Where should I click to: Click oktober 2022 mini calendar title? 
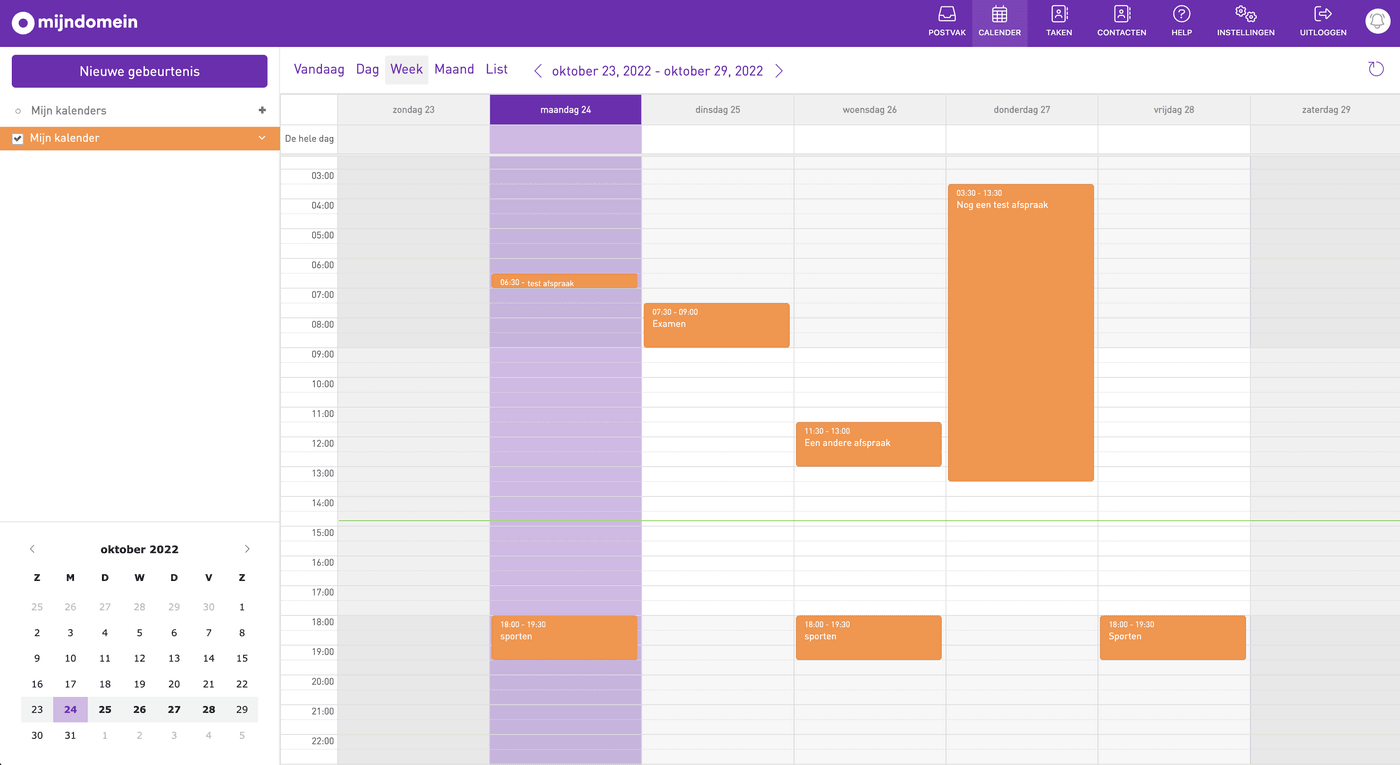[x=140, y=549]
